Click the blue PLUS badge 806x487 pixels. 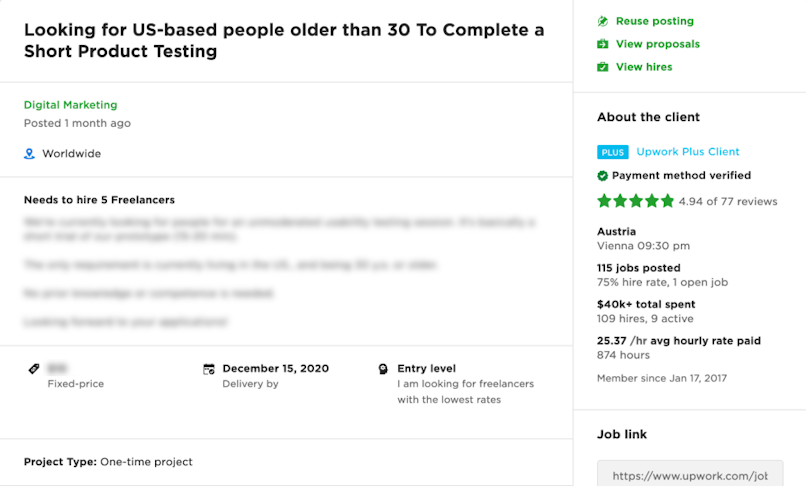[x=612, y=152]
